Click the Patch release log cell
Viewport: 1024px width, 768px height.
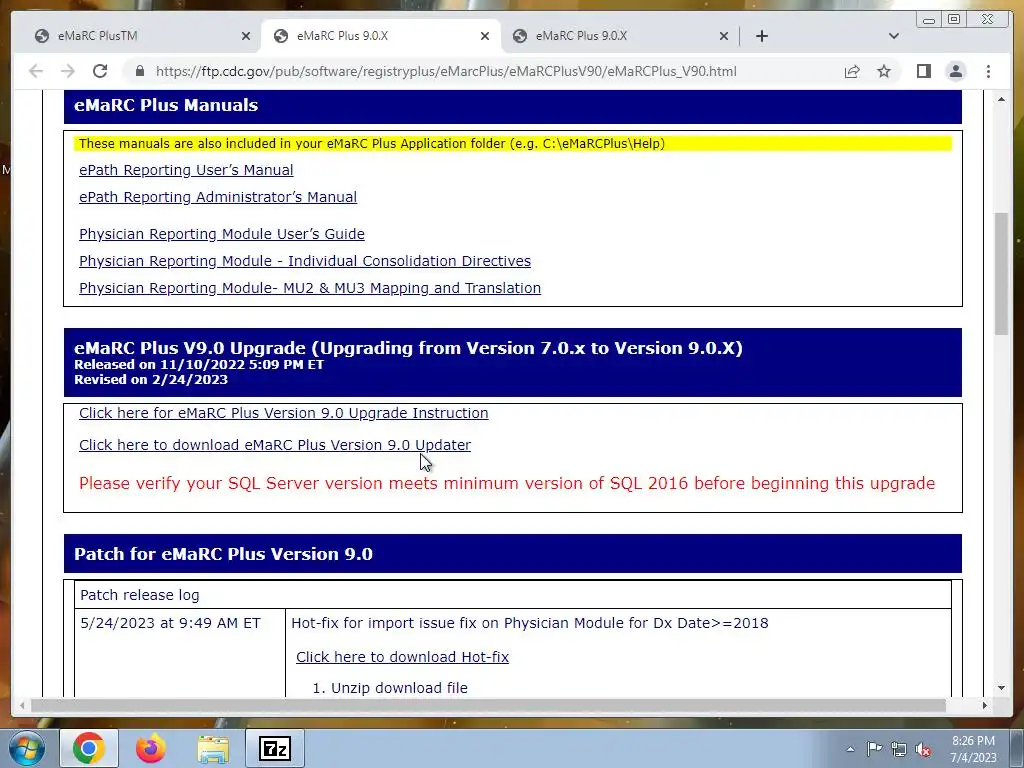tap(513, 595)
